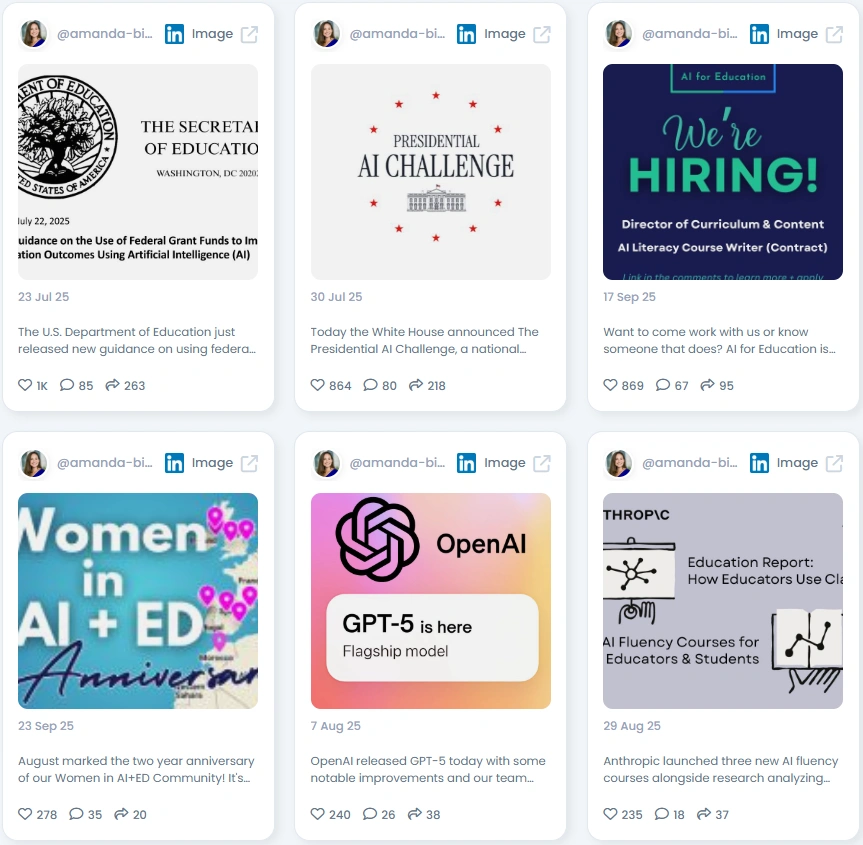Open post text about Women in AI+ED anniversary
The image size is (863, 845).
click(x=136, y=769)
